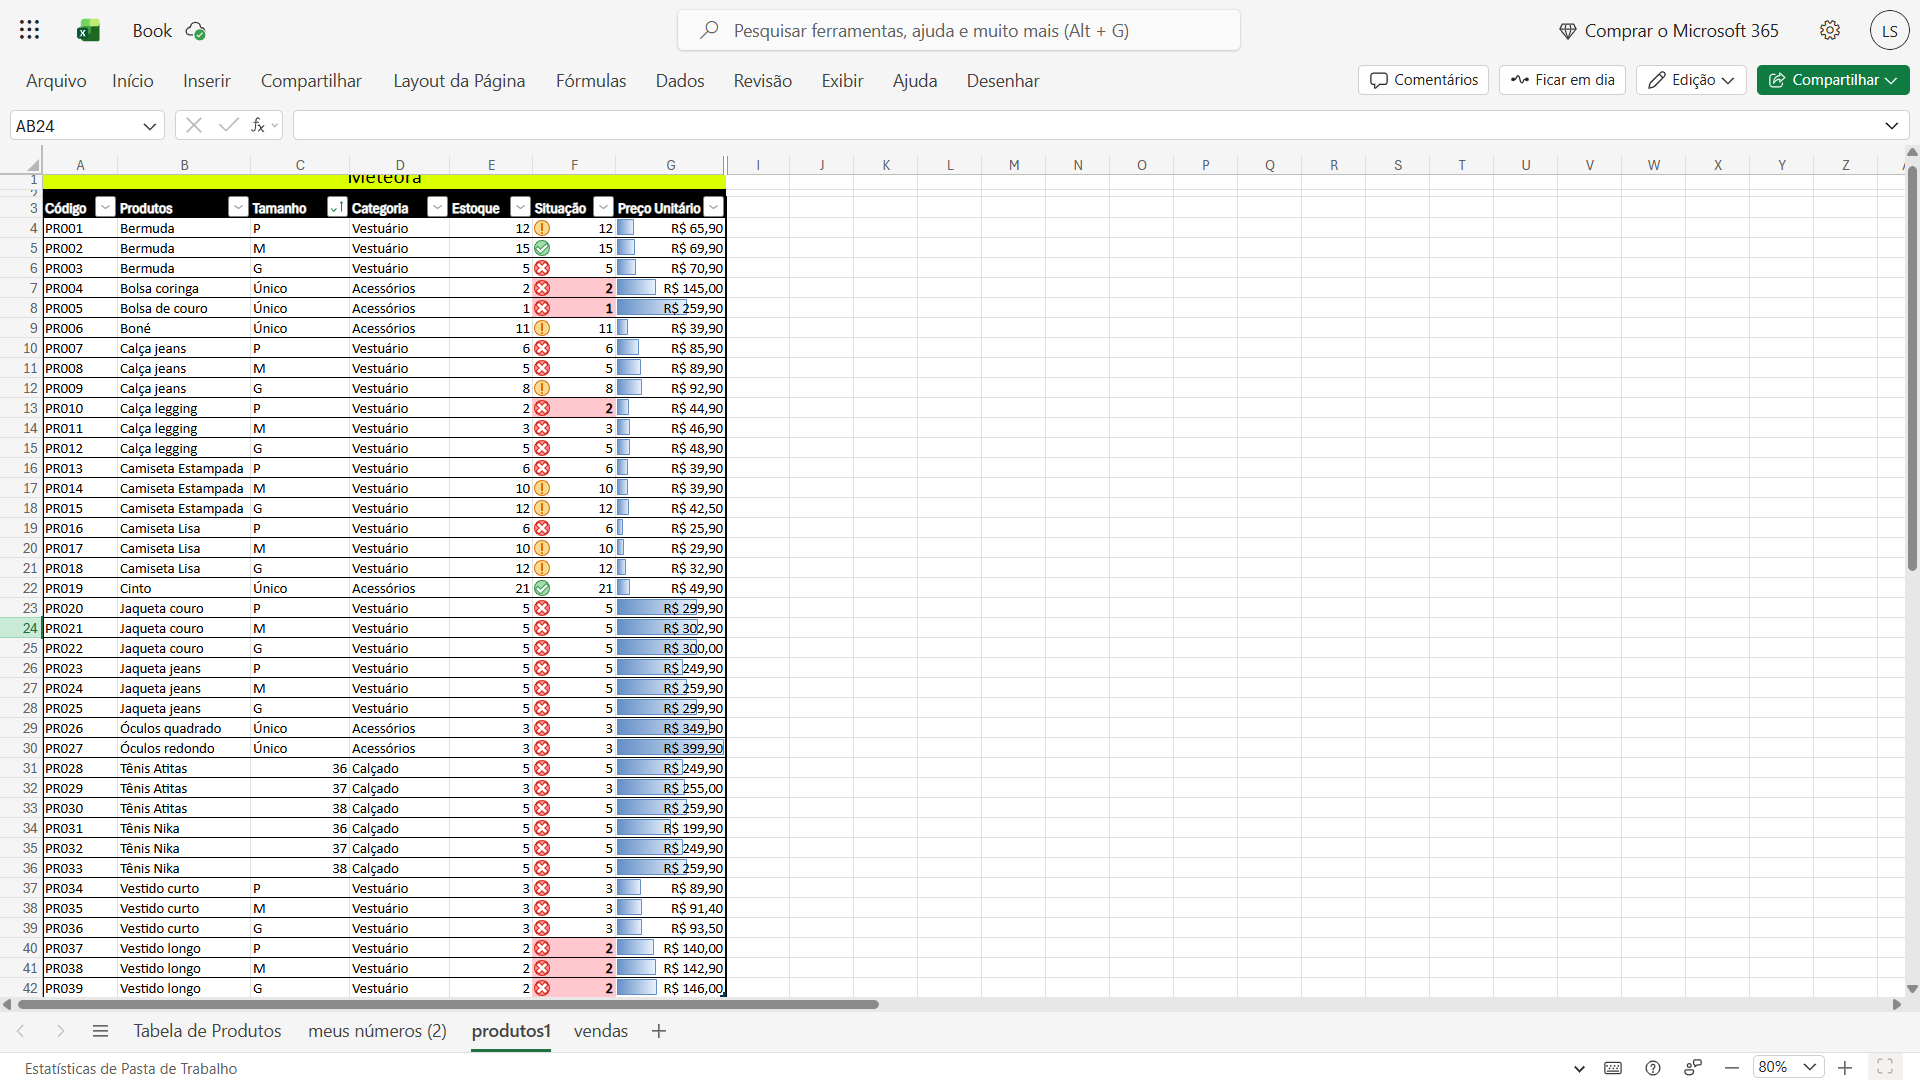Go to next sheet tab arrow
Image resolution: width=1920 pixels, height=1080 pixels.
click(x=60, y=1031)
